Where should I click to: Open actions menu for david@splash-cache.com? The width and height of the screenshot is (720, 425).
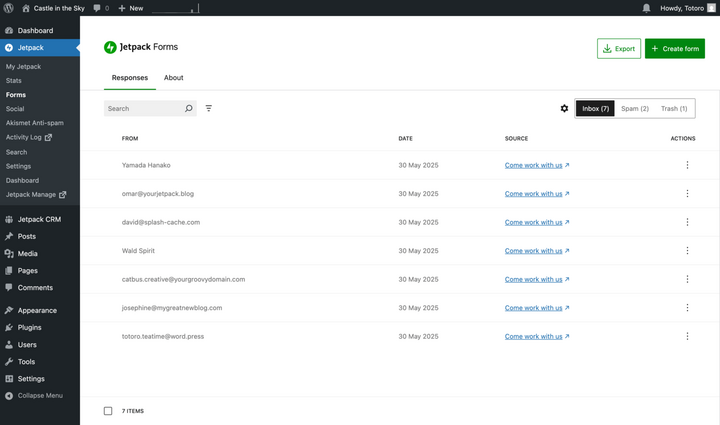coord(687,222)
